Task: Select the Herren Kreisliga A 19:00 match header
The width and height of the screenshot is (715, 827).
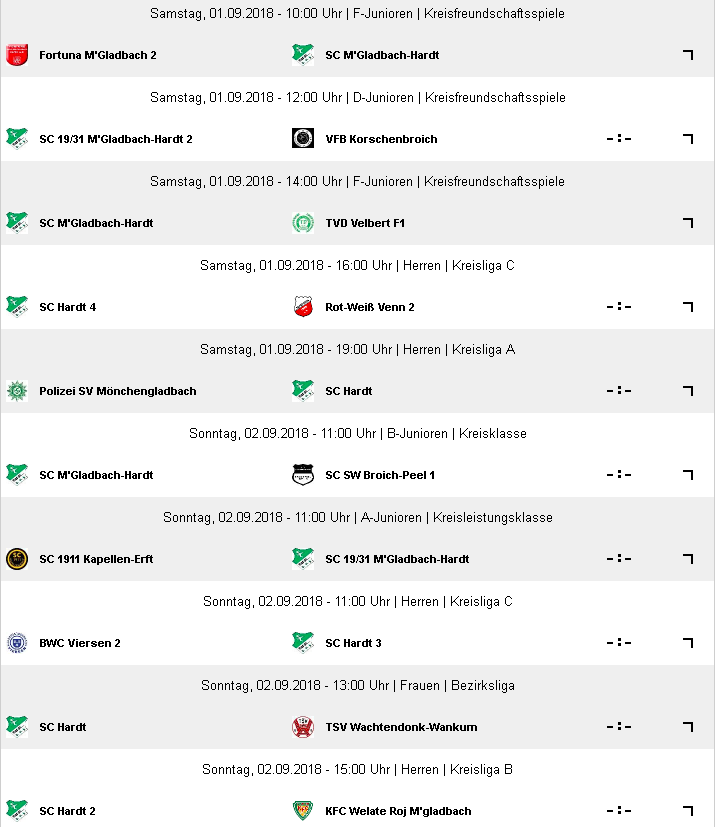Action: [358, 350]
